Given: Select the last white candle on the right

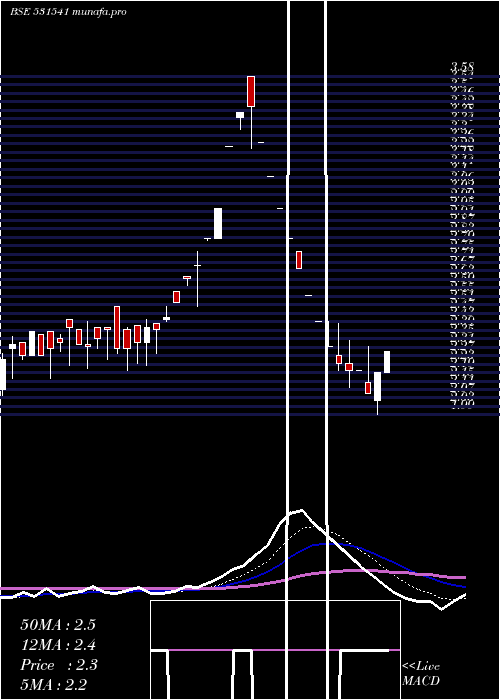Looking at the screenshot, I should click(x=387, y=362).
